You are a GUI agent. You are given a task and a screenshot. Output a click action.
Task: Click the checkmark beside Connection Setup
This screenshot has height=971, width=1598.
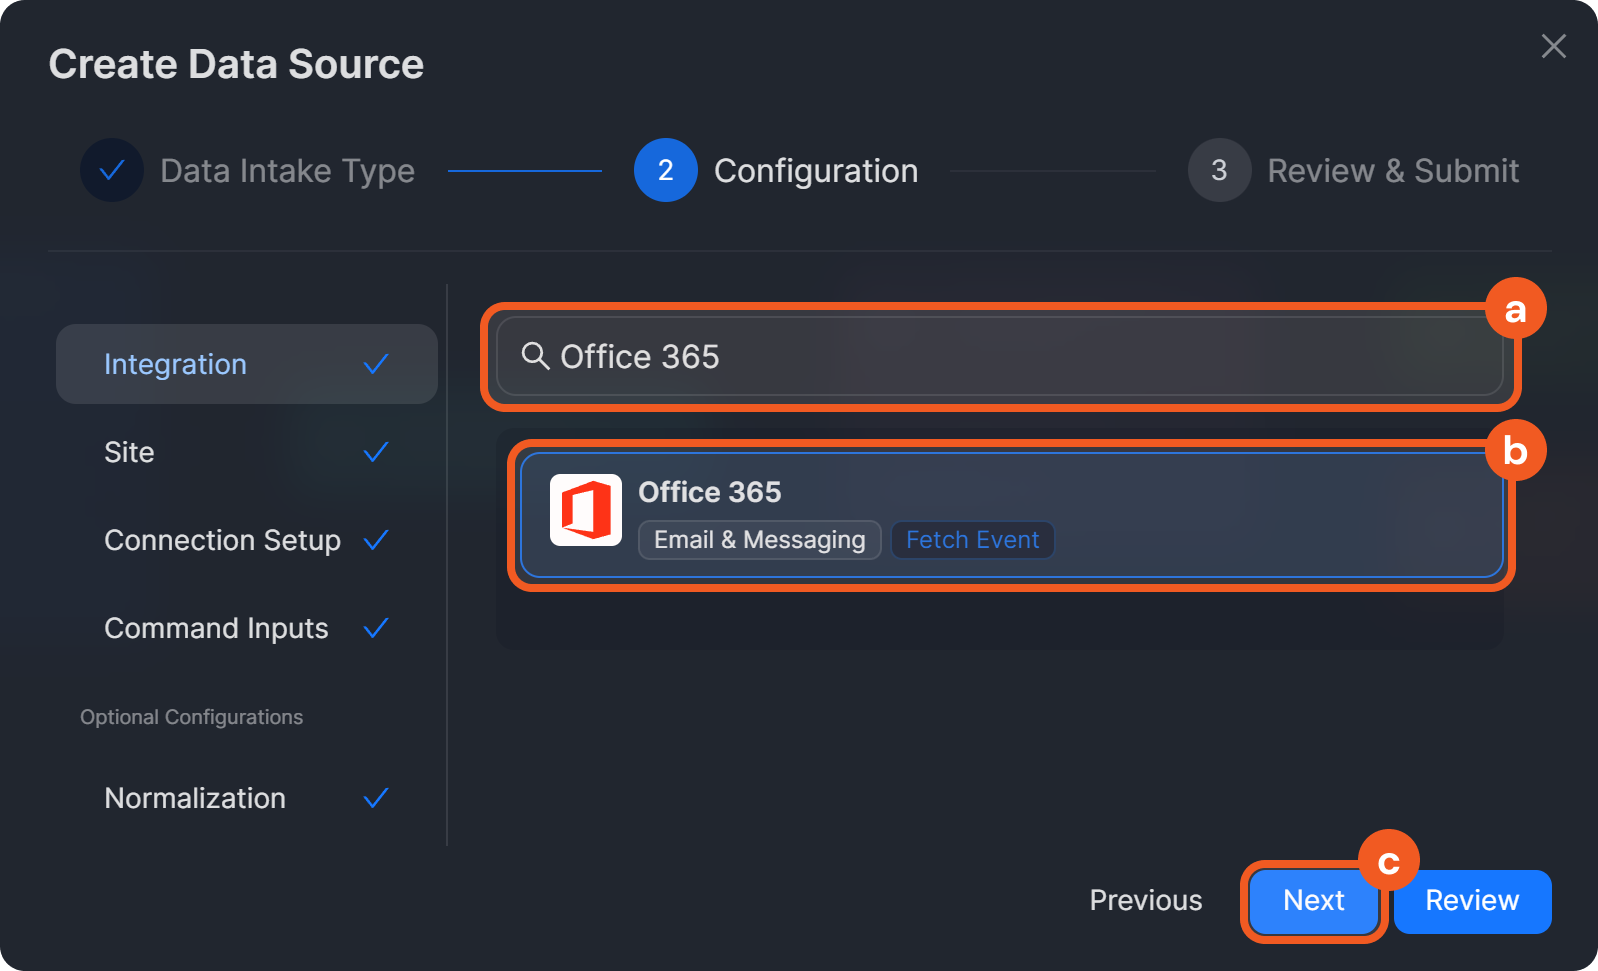(376, 540)
